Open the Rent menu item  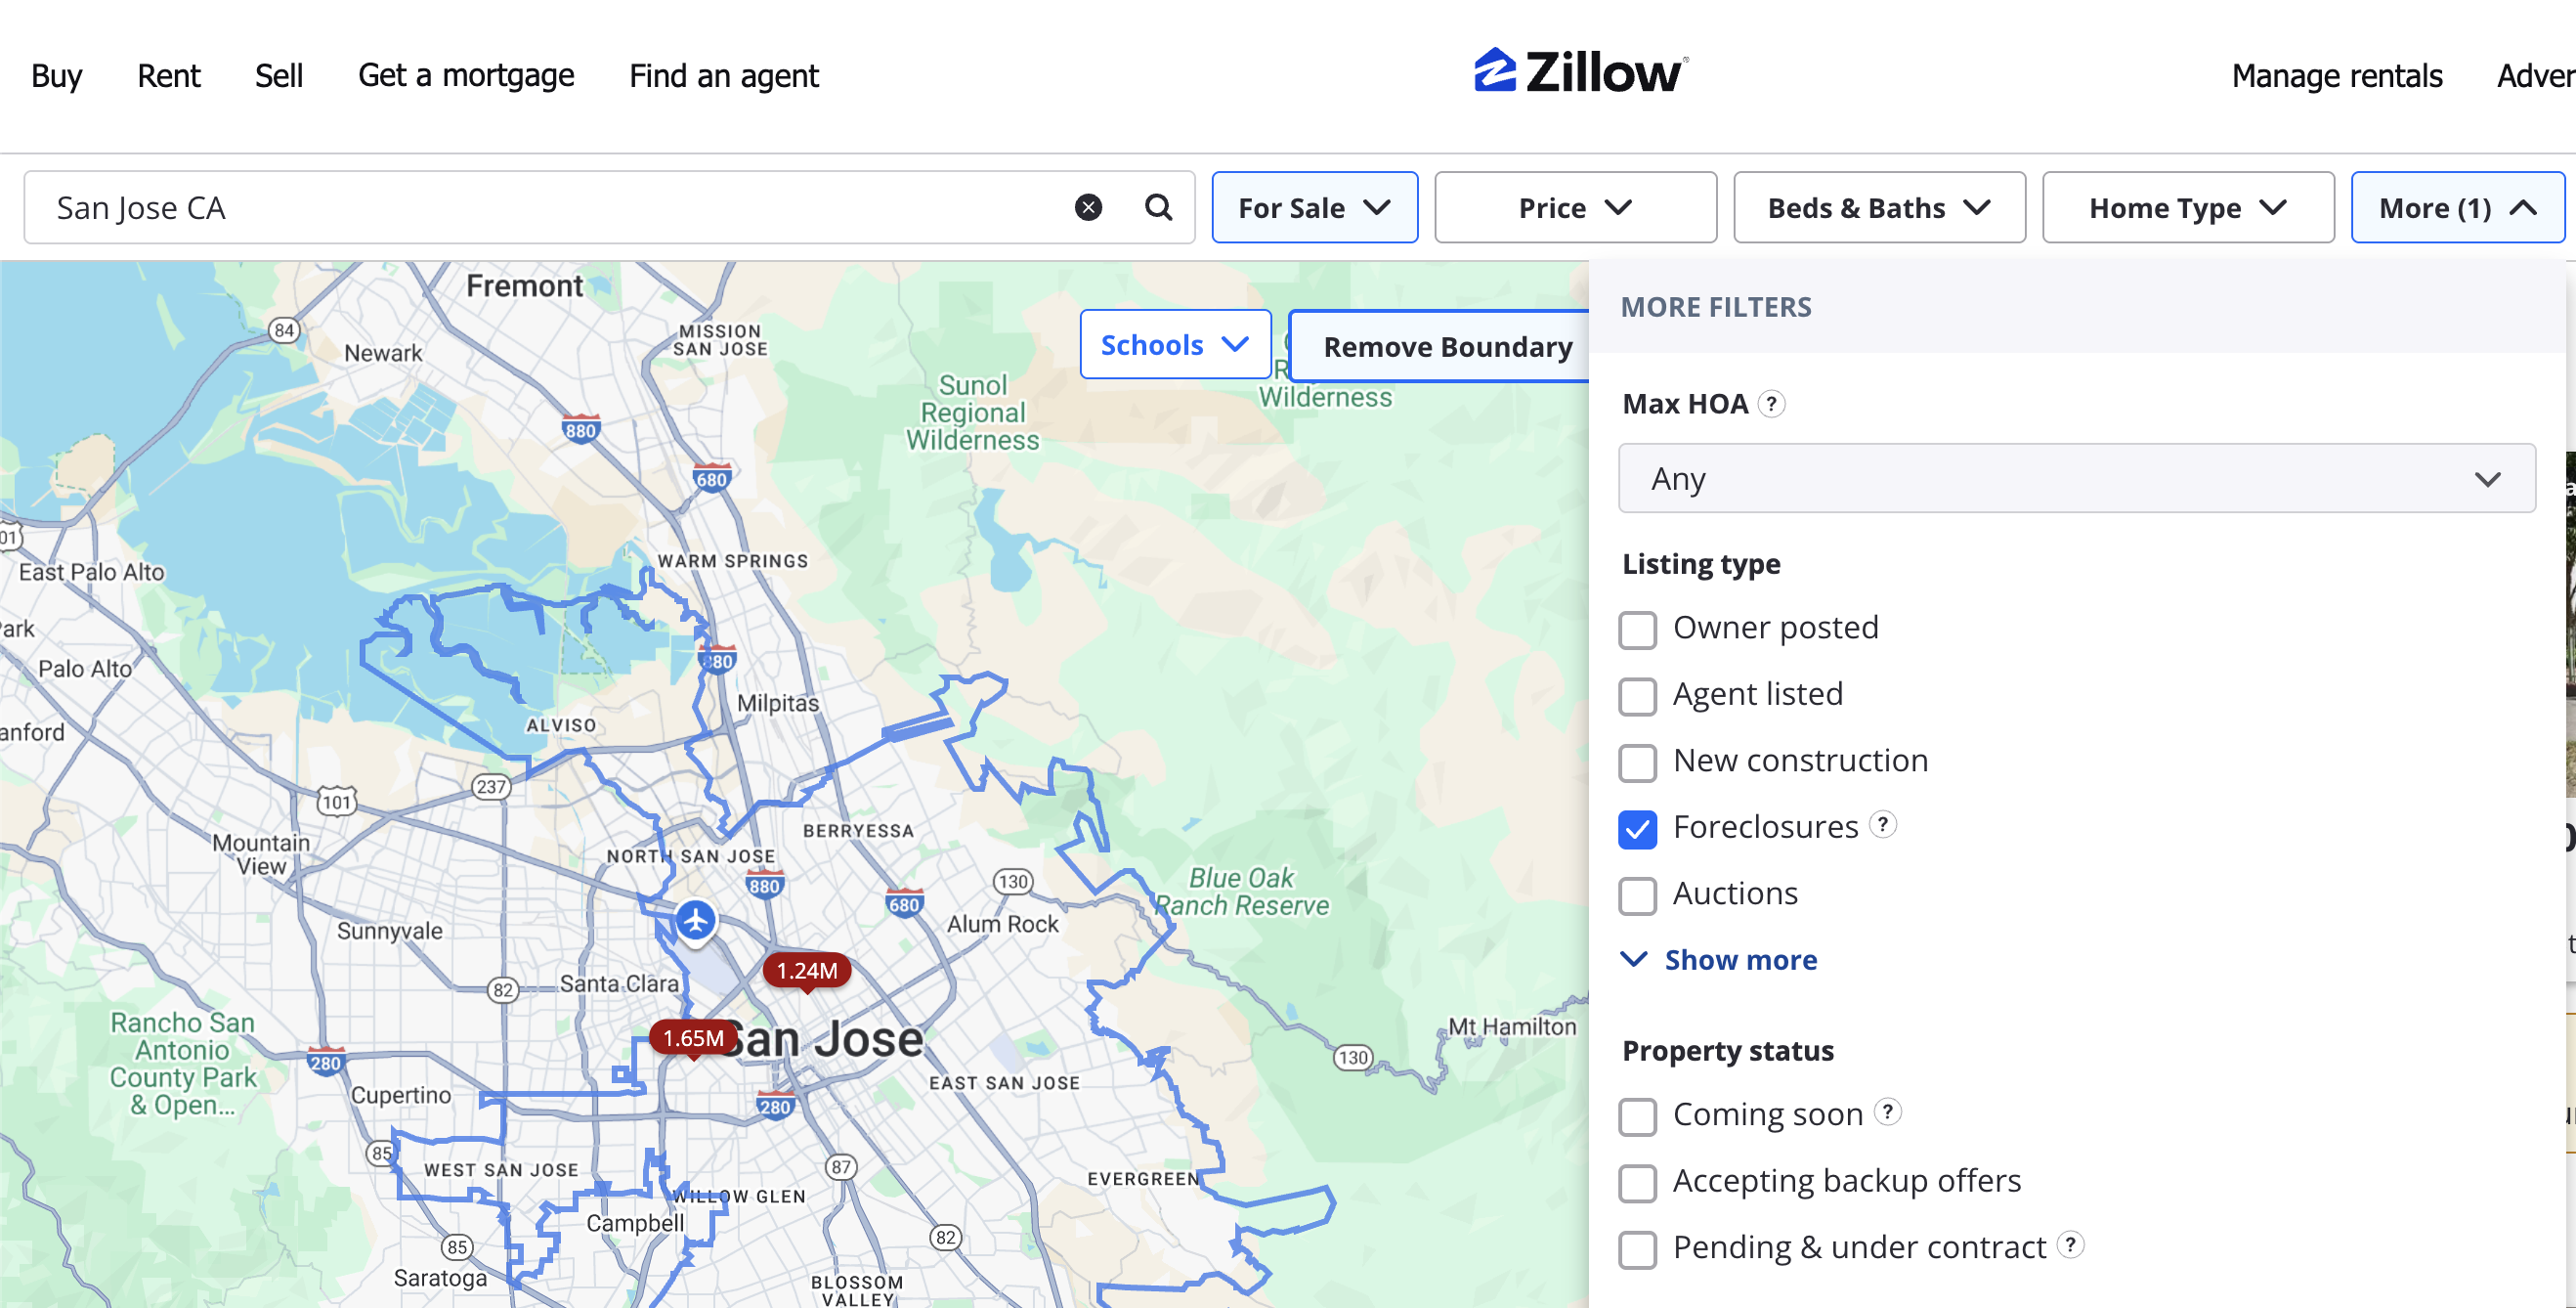168,76
